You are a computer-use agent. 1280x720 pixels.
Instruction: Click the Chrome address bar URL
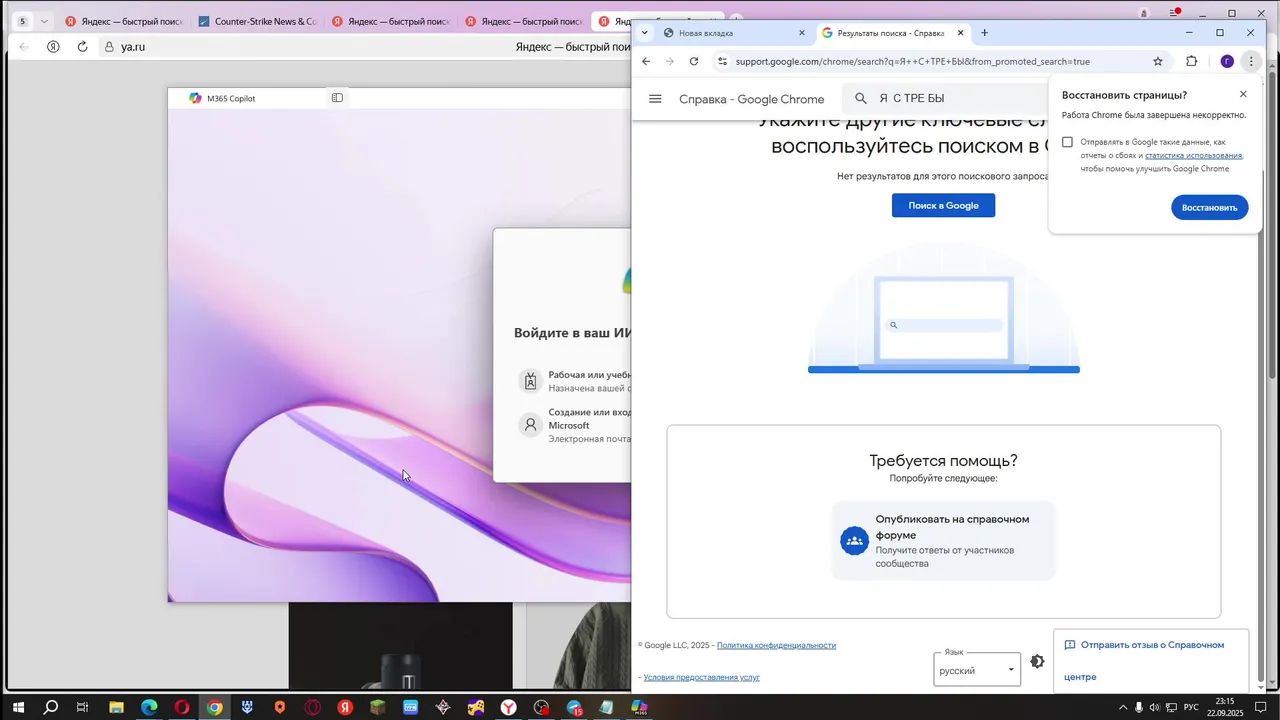coord(912,61)
